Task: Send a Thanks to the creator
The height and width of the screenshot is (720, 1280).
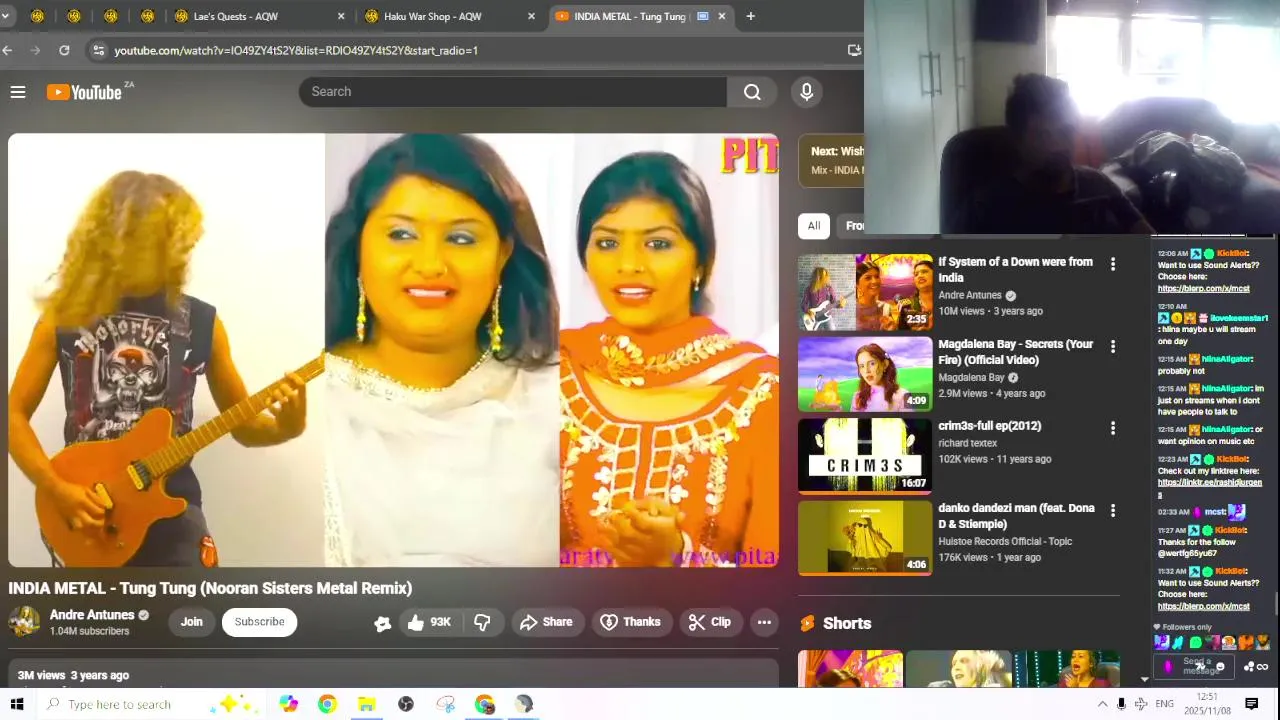Action: [x=630, y=622]
